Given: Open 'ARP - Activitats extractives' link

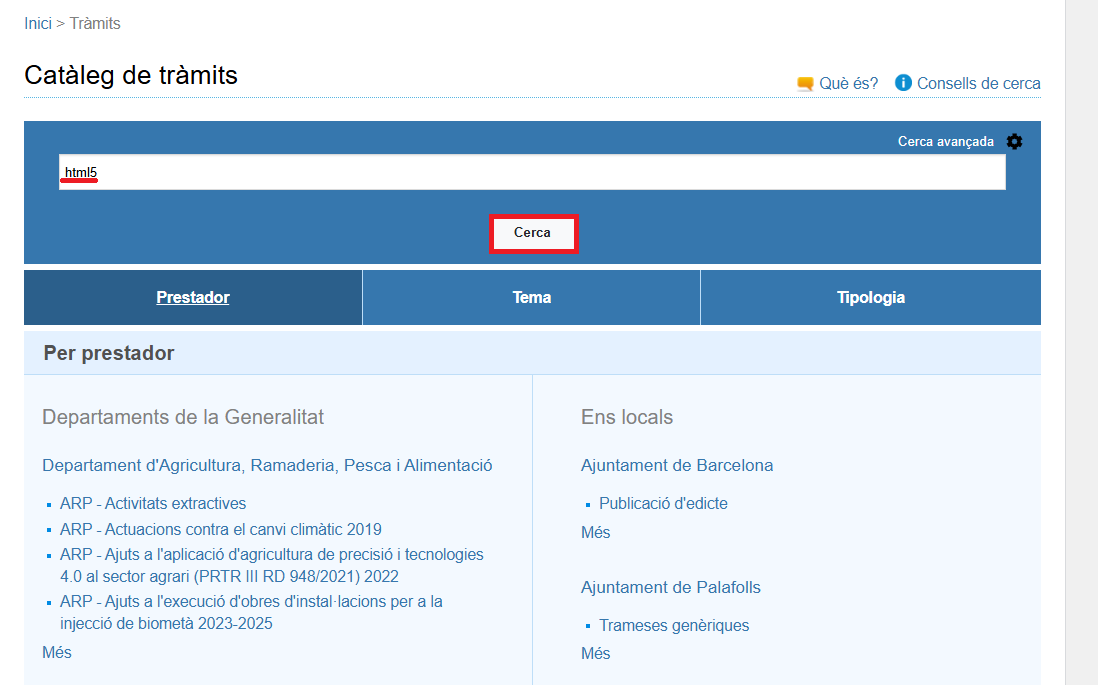Looking at the screenshot, I should pyautogui.click(x=153, y=503).
